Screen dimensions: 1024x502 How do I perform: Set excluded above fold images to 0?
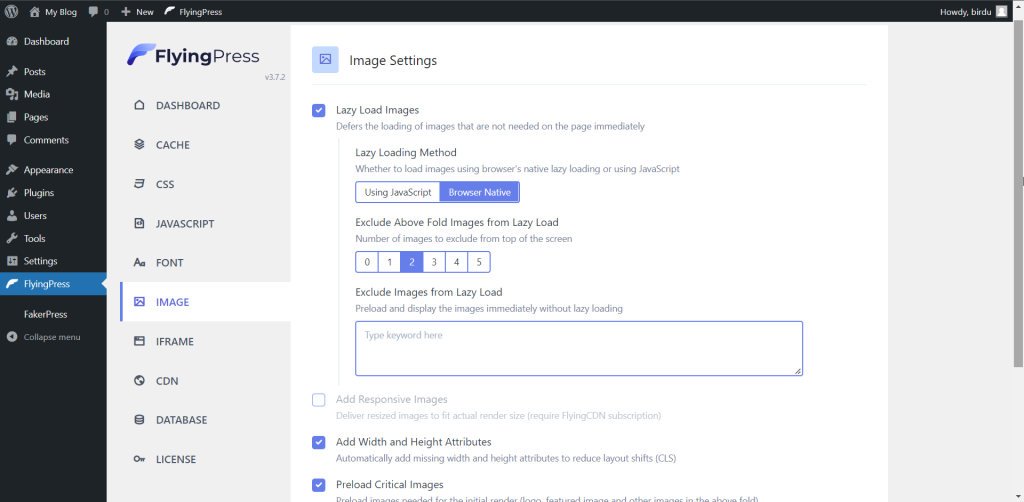[367, 262]
